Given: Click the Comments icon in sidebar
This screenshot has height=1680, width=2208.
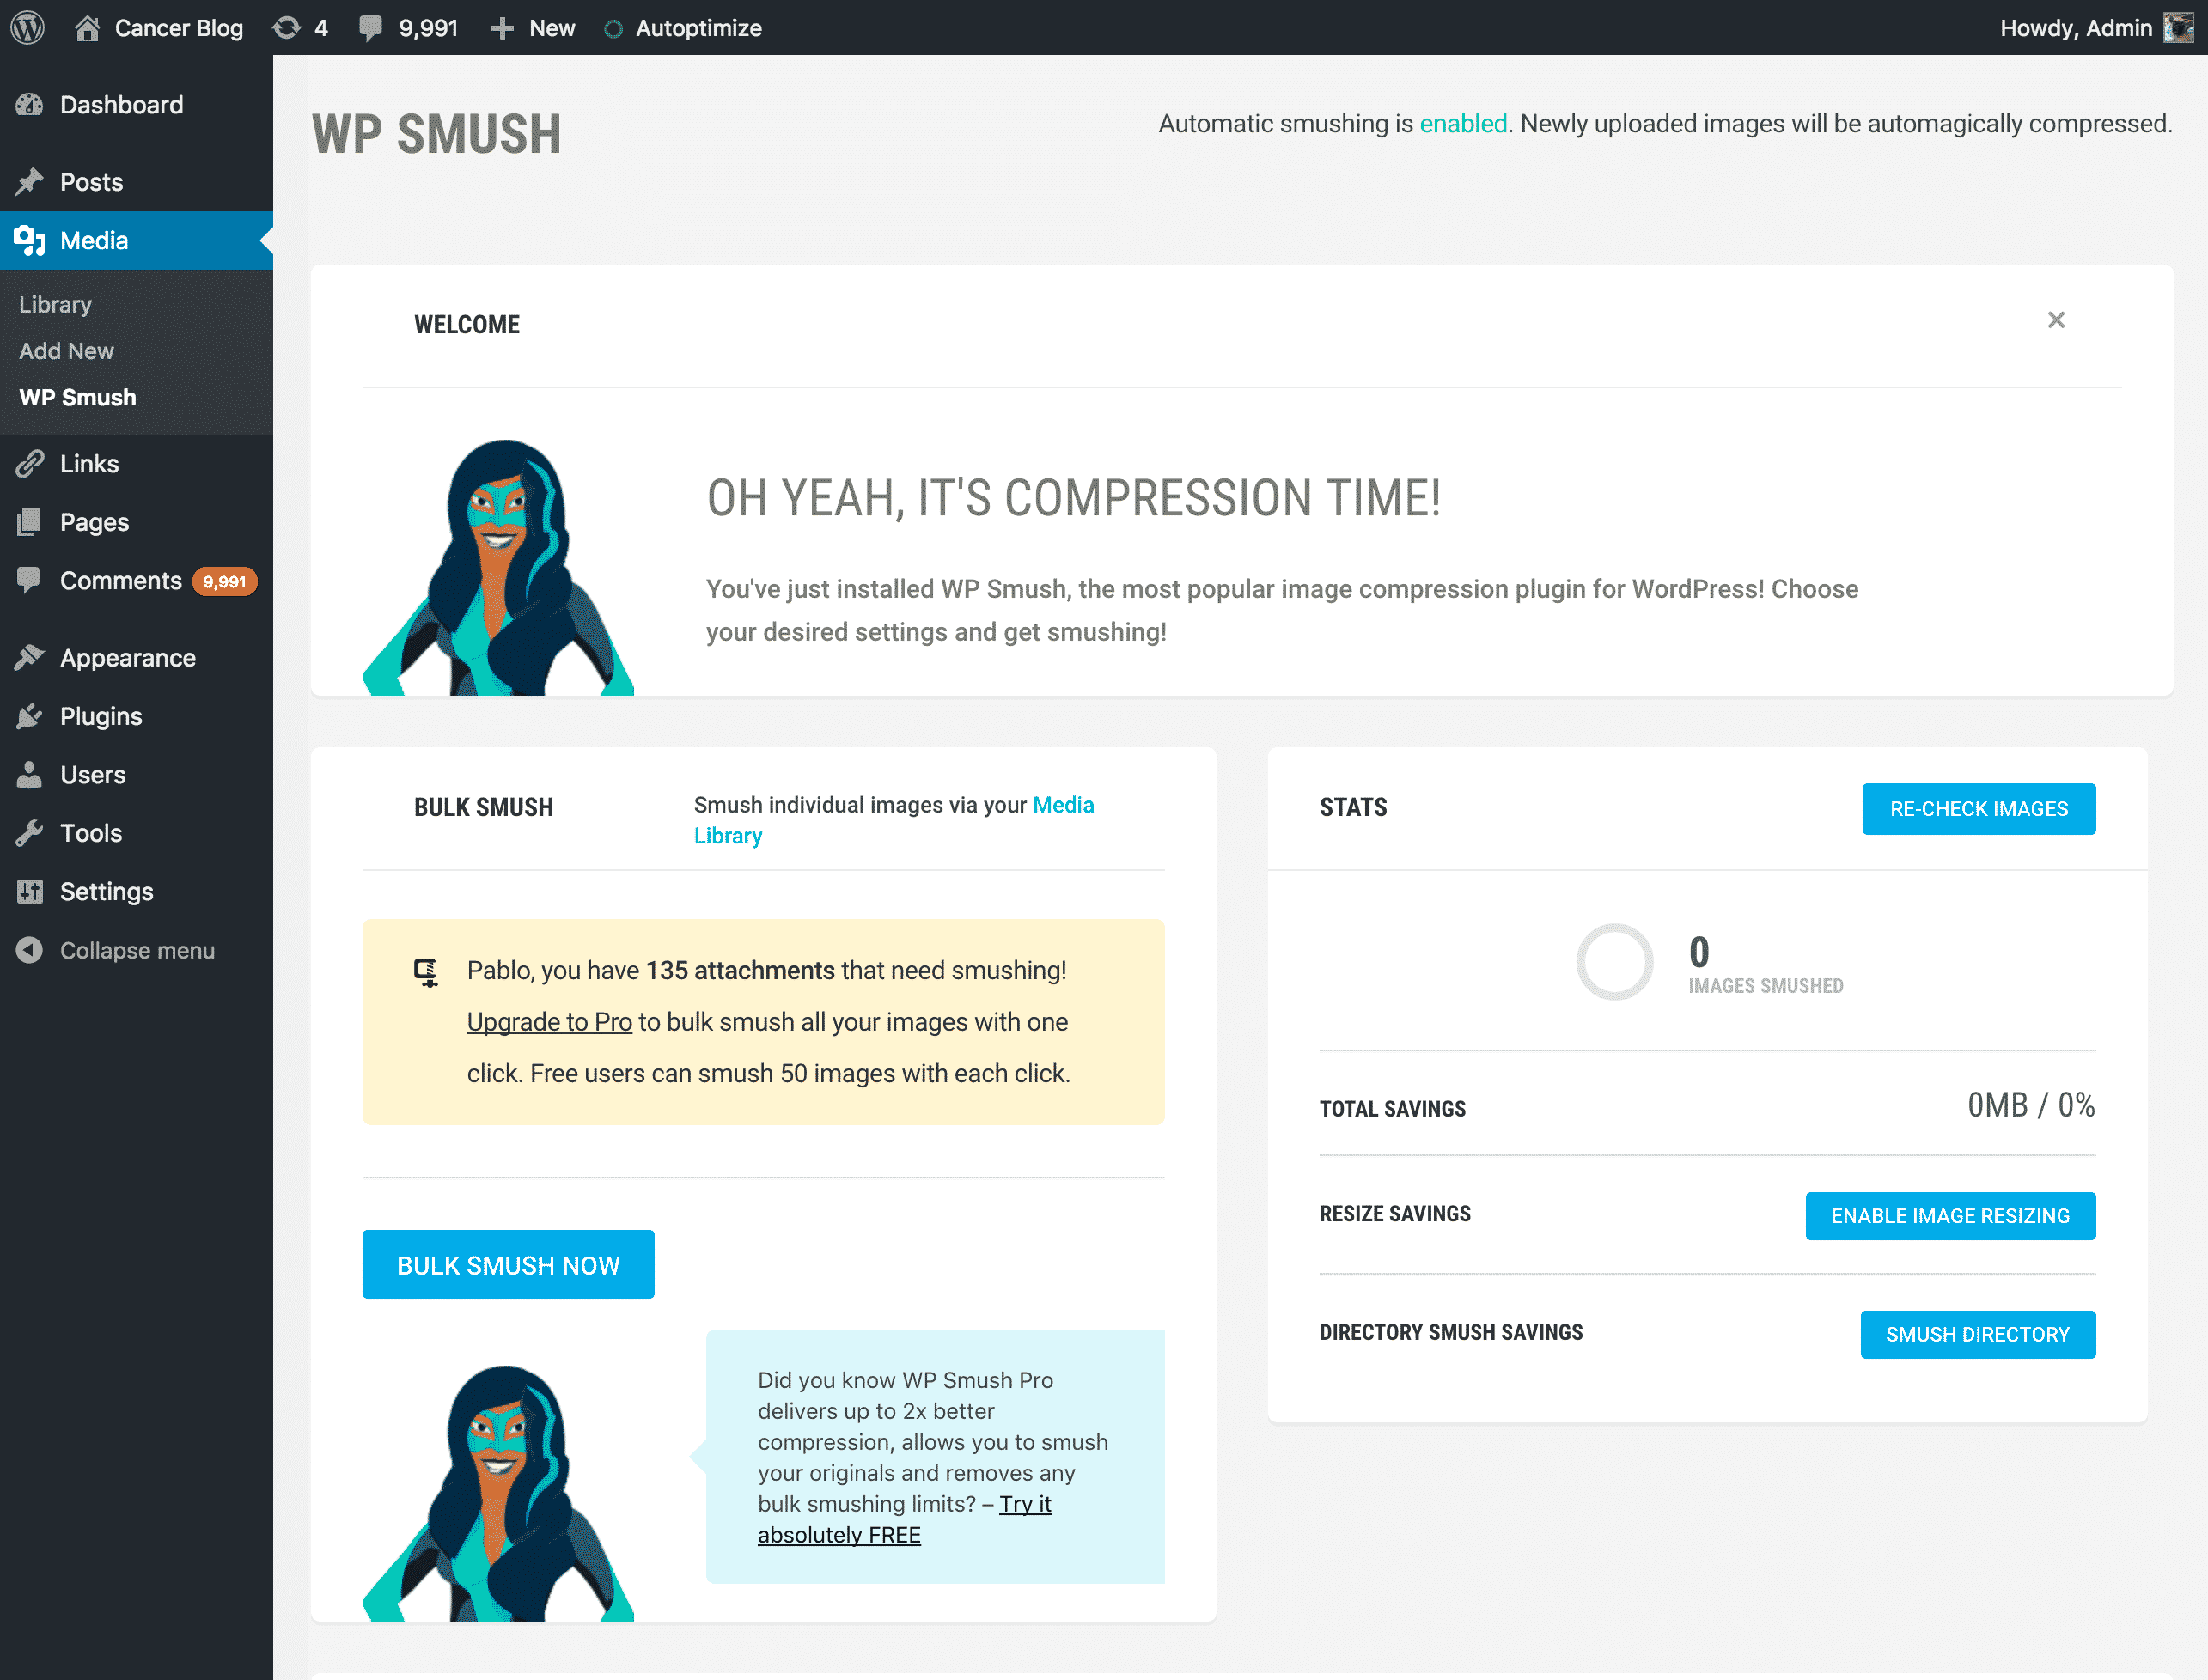Looking at the screenshot, I should click(x=28, y=581).
